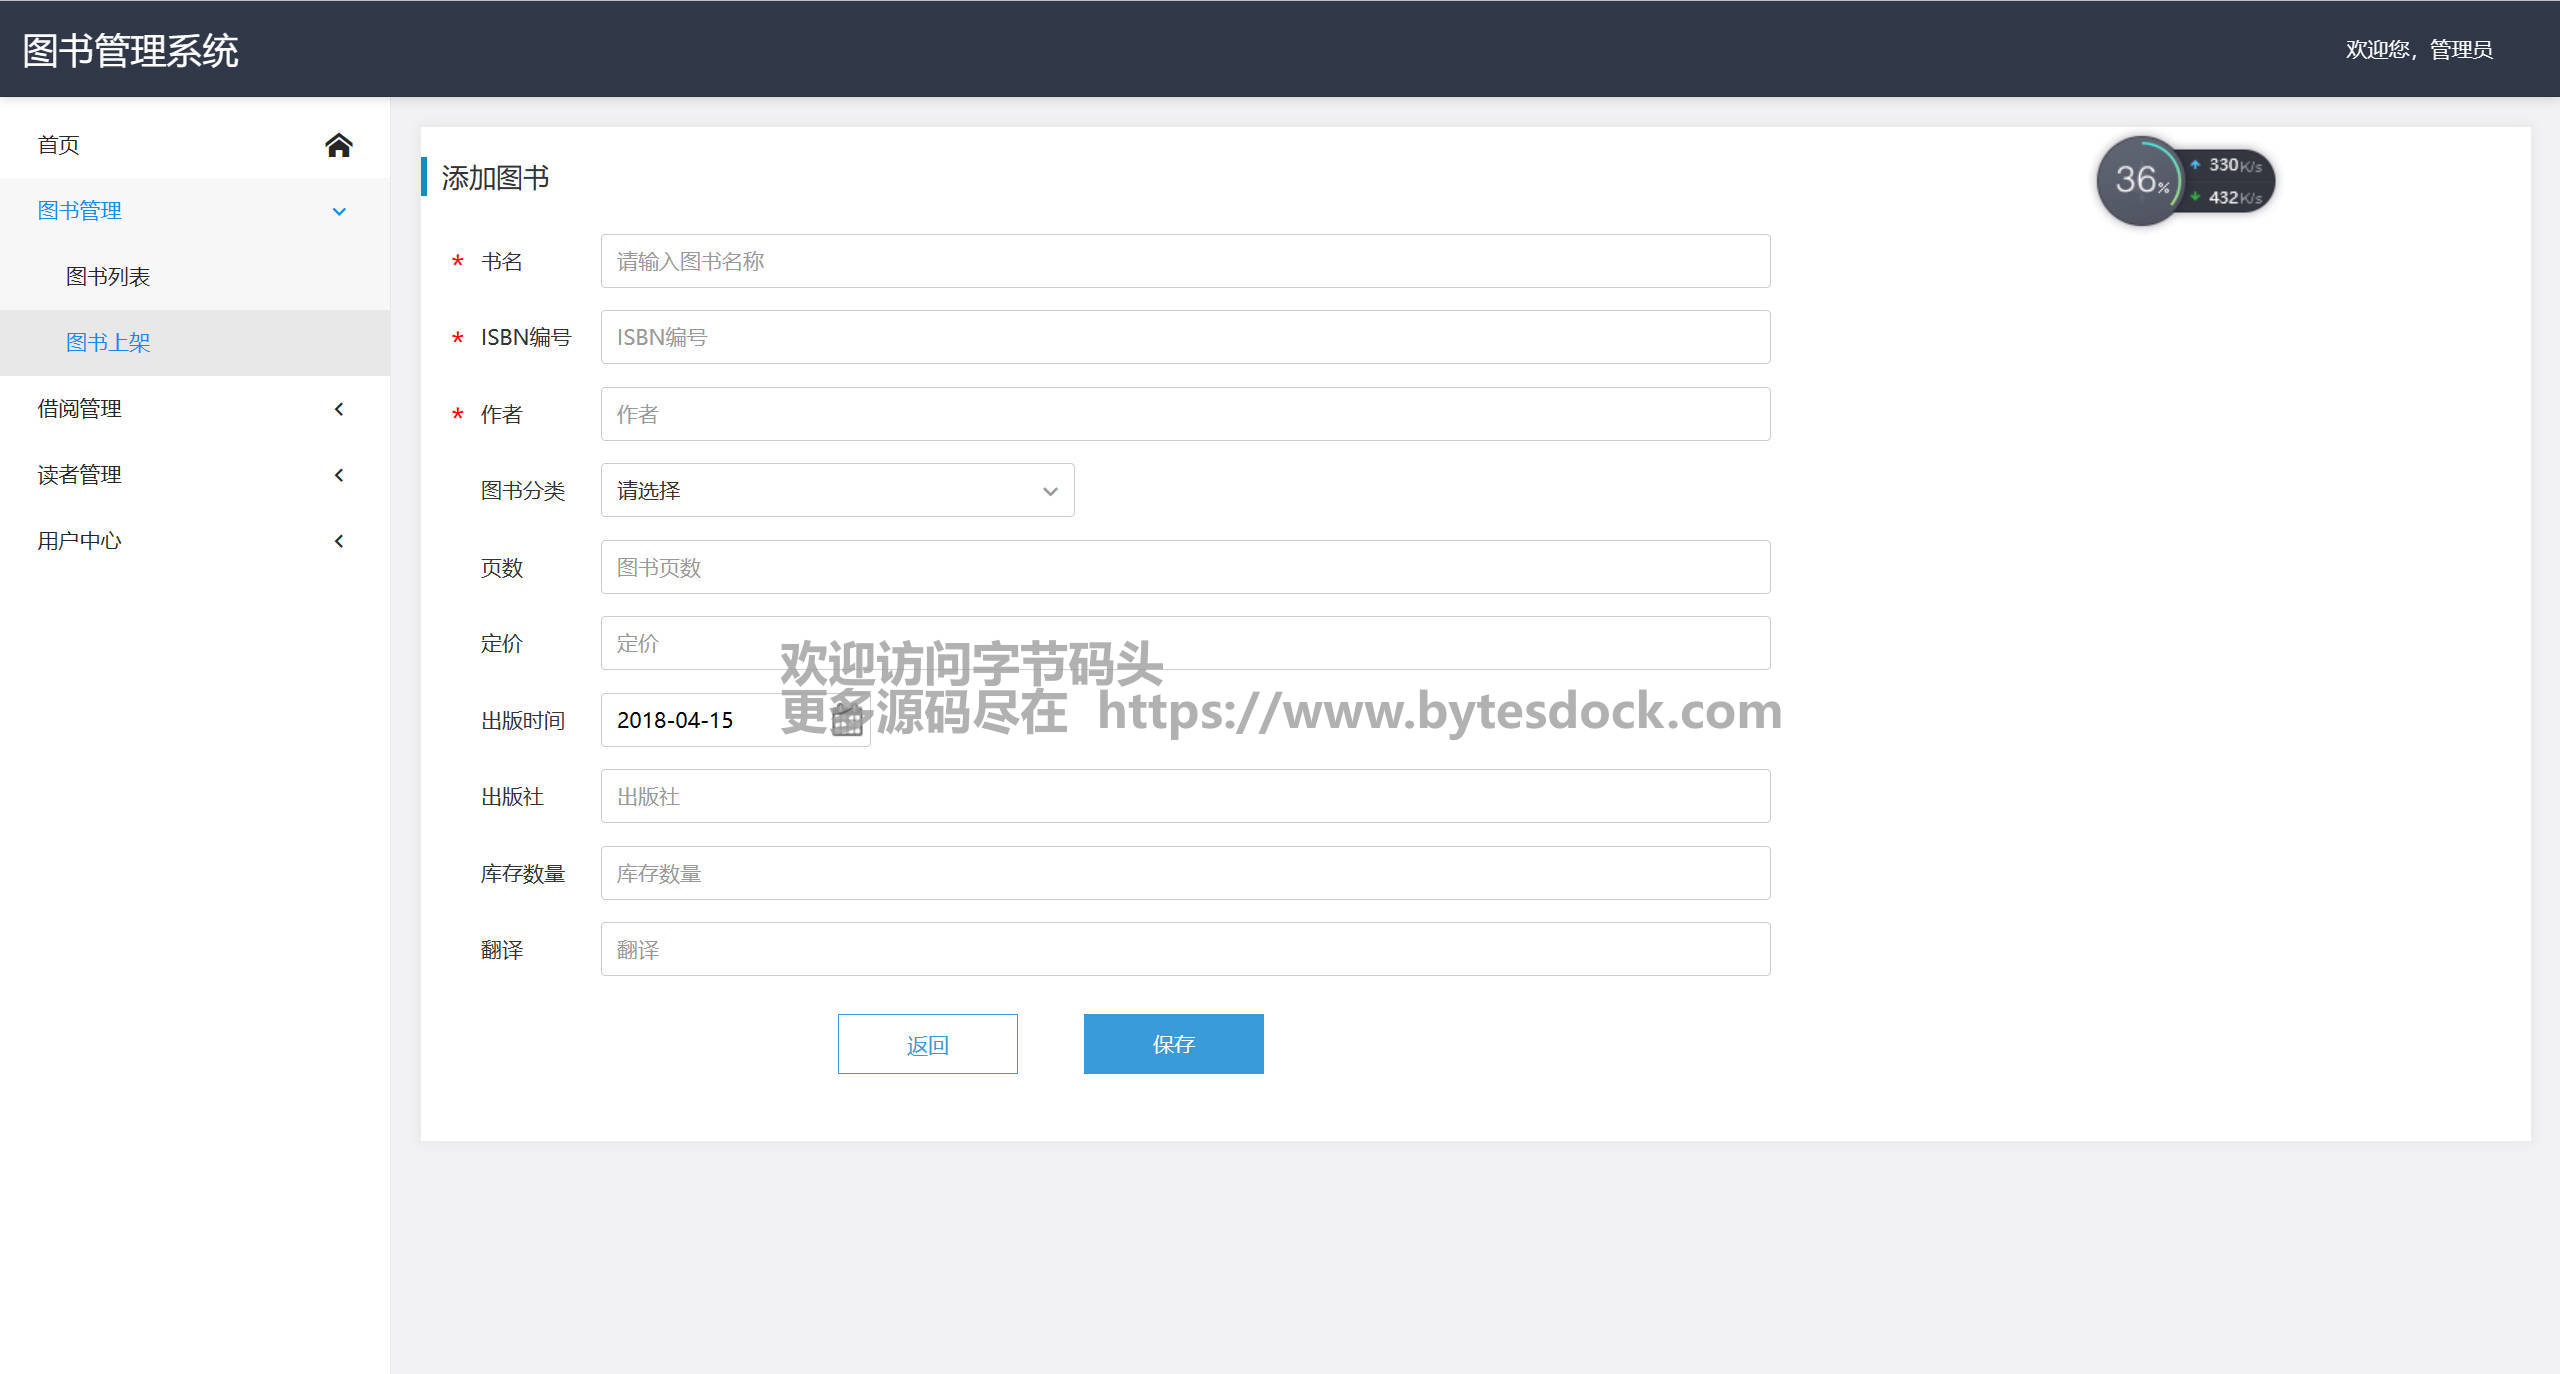Expand the 读者管理 menu arrow
The height and width of the screenshot is (1374, 2560).
[x=339, y=475]
